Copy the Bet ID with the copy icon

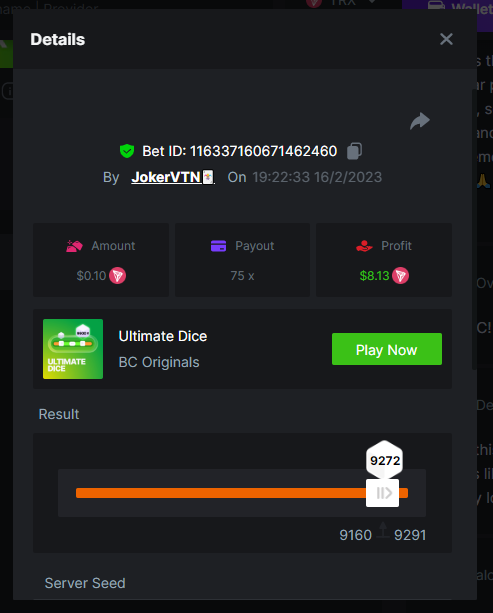click(354, 151)
